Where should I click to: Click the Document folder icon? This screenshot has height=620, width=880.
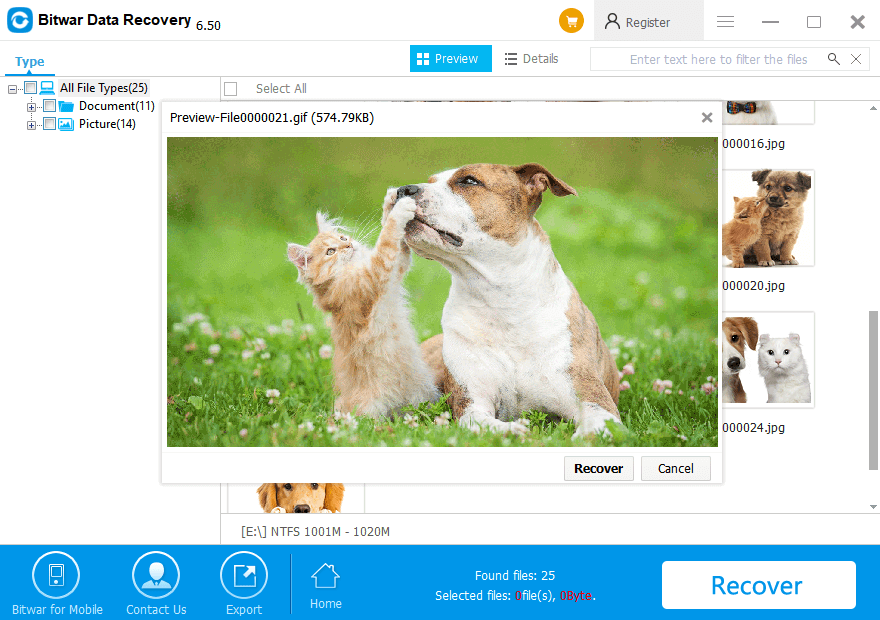tap(66, 106)
